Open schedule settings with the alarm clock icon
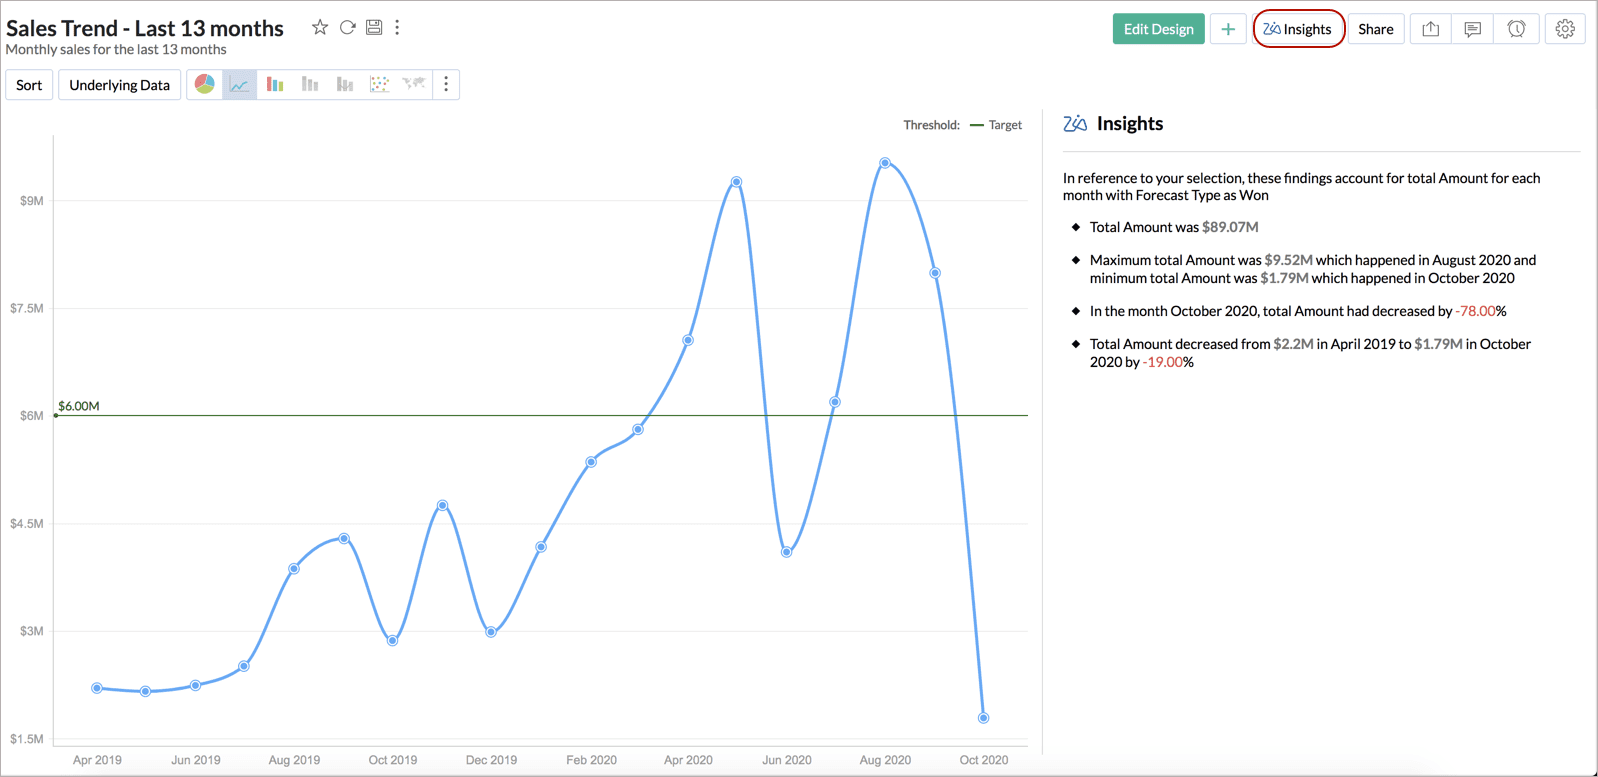The width and height of the screenshot is (1598, 777). [1516, 29]
